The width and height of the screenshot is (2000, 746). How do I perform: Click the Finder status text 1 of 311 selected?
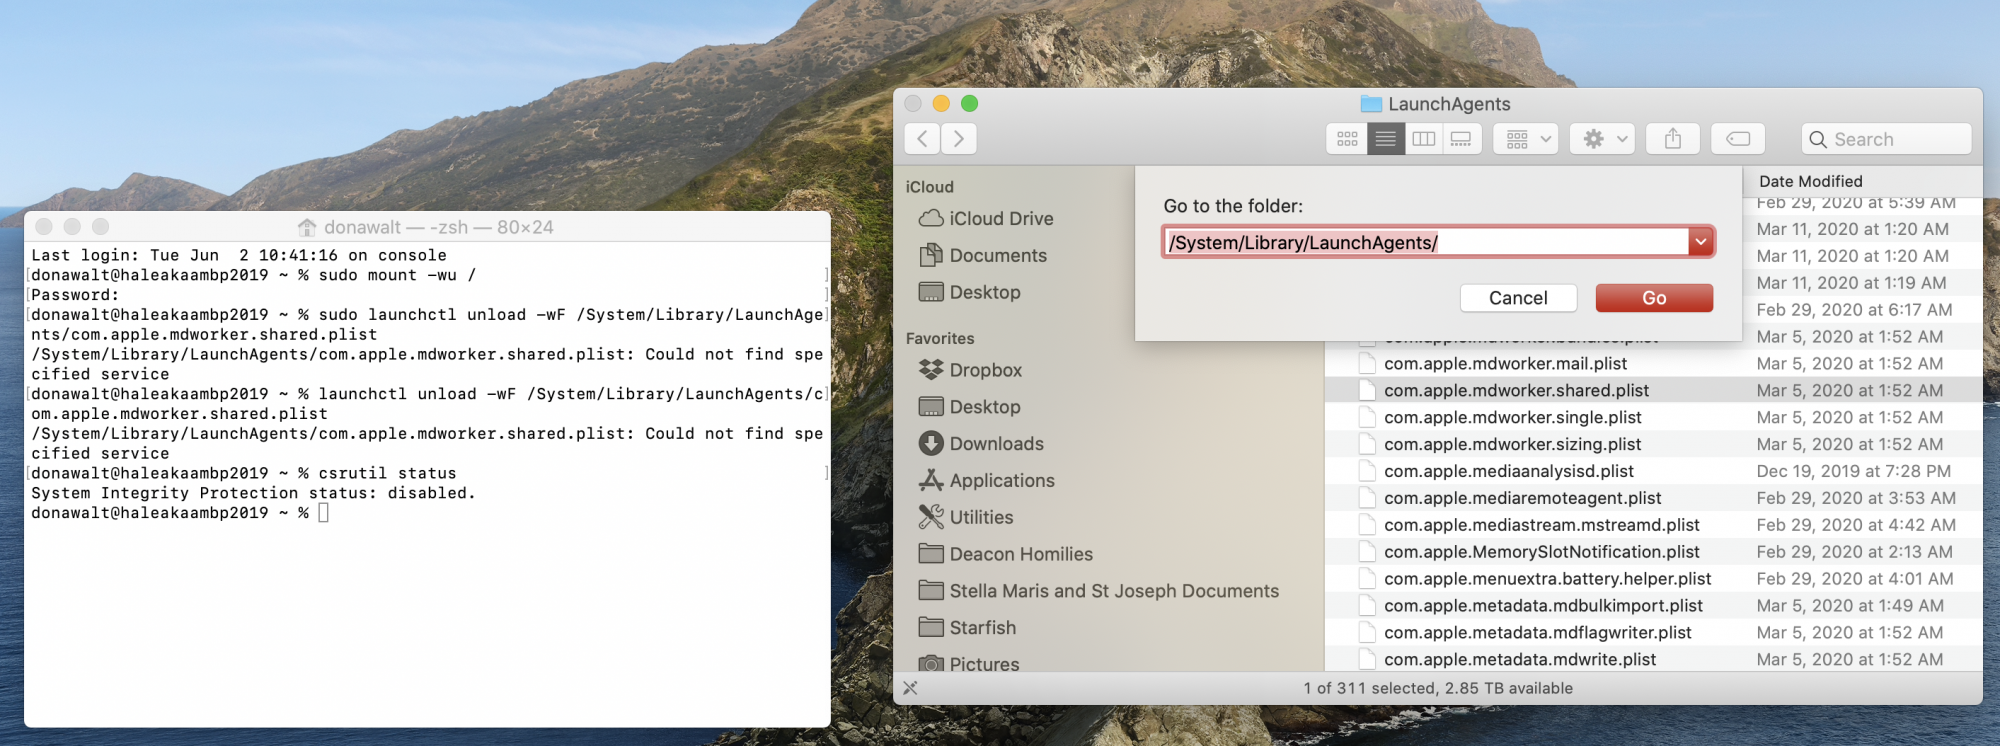[x=1437, y=688]
